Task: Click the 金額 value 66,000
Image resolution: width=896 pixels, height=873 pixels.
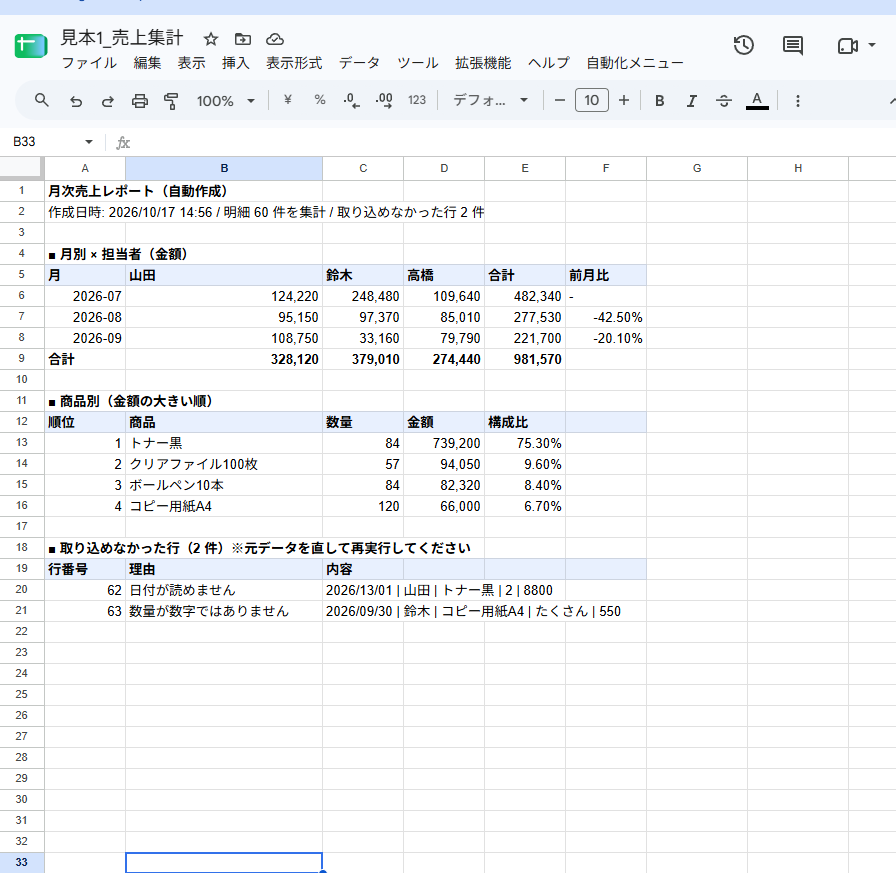Action: point(444,506)
